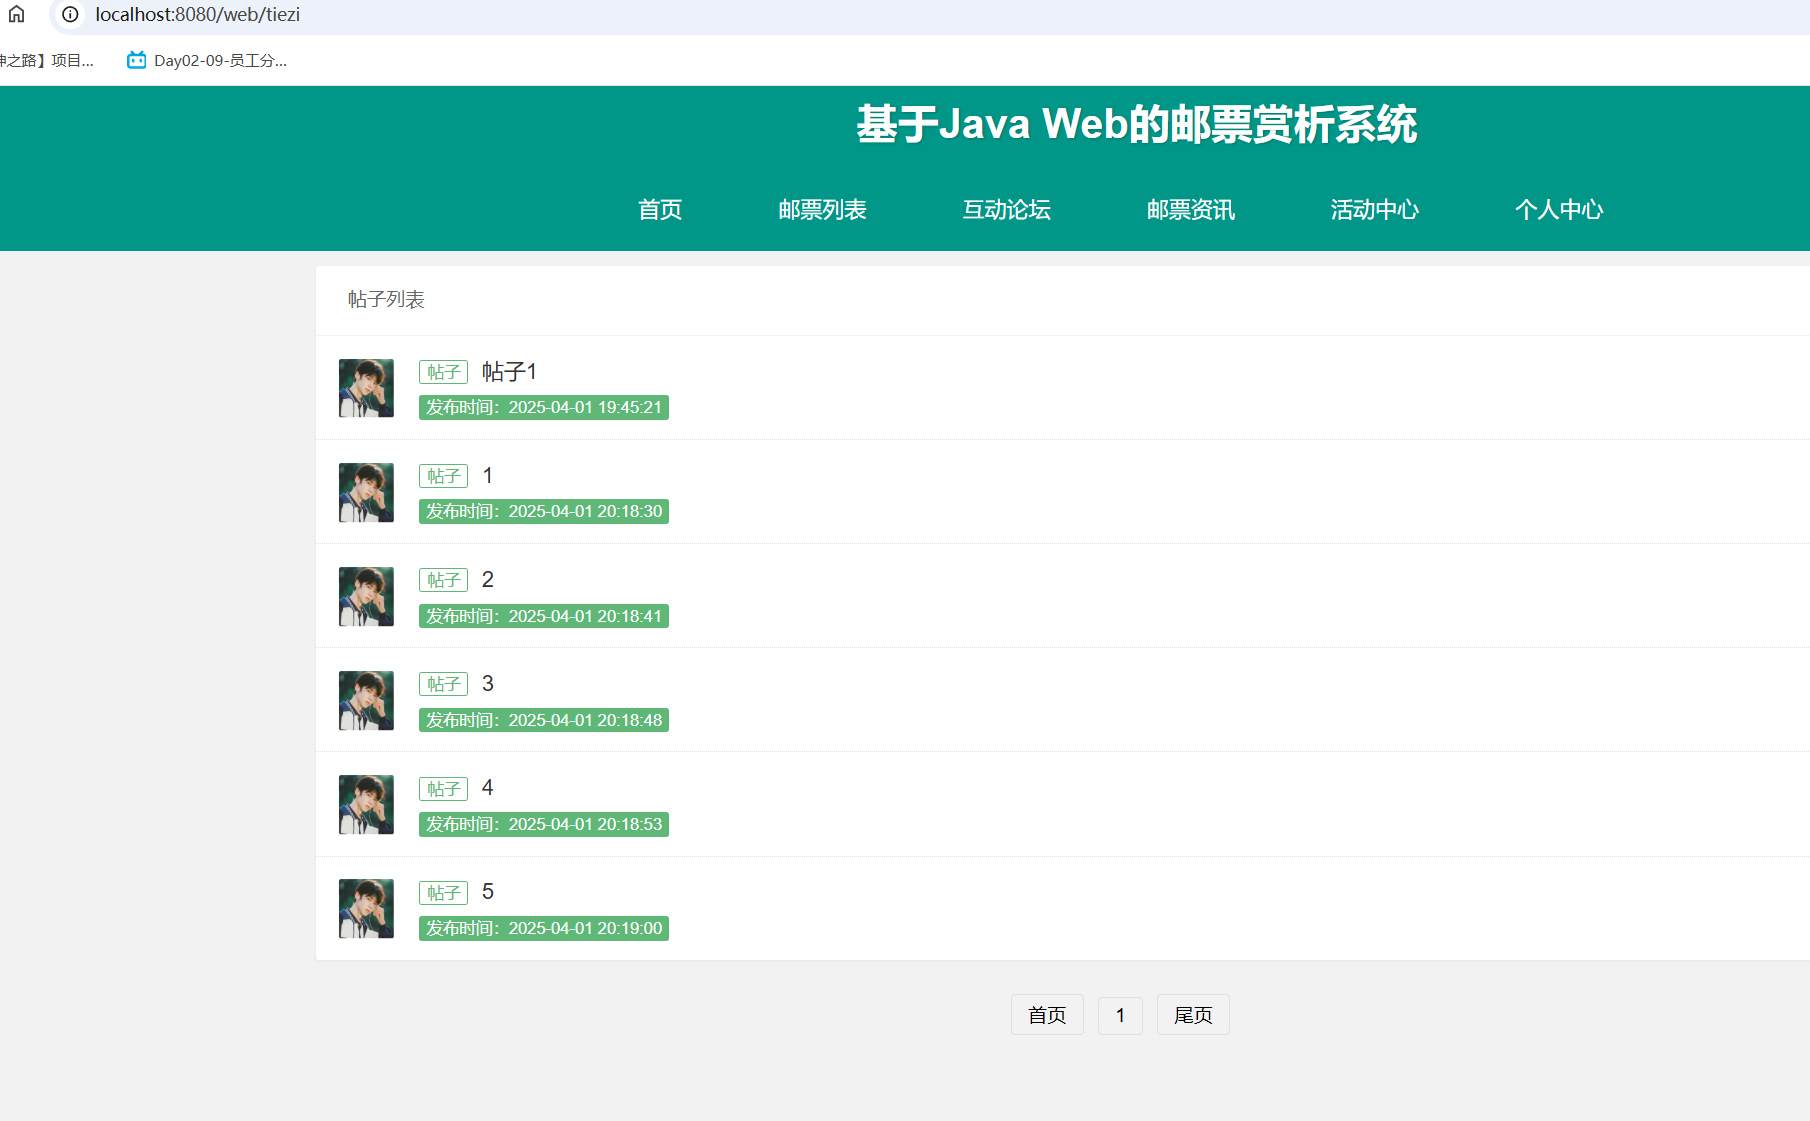Screen dimensions: 1810x1121
Task: Click the avatar of post titled 3
Action: coord(366,700)
